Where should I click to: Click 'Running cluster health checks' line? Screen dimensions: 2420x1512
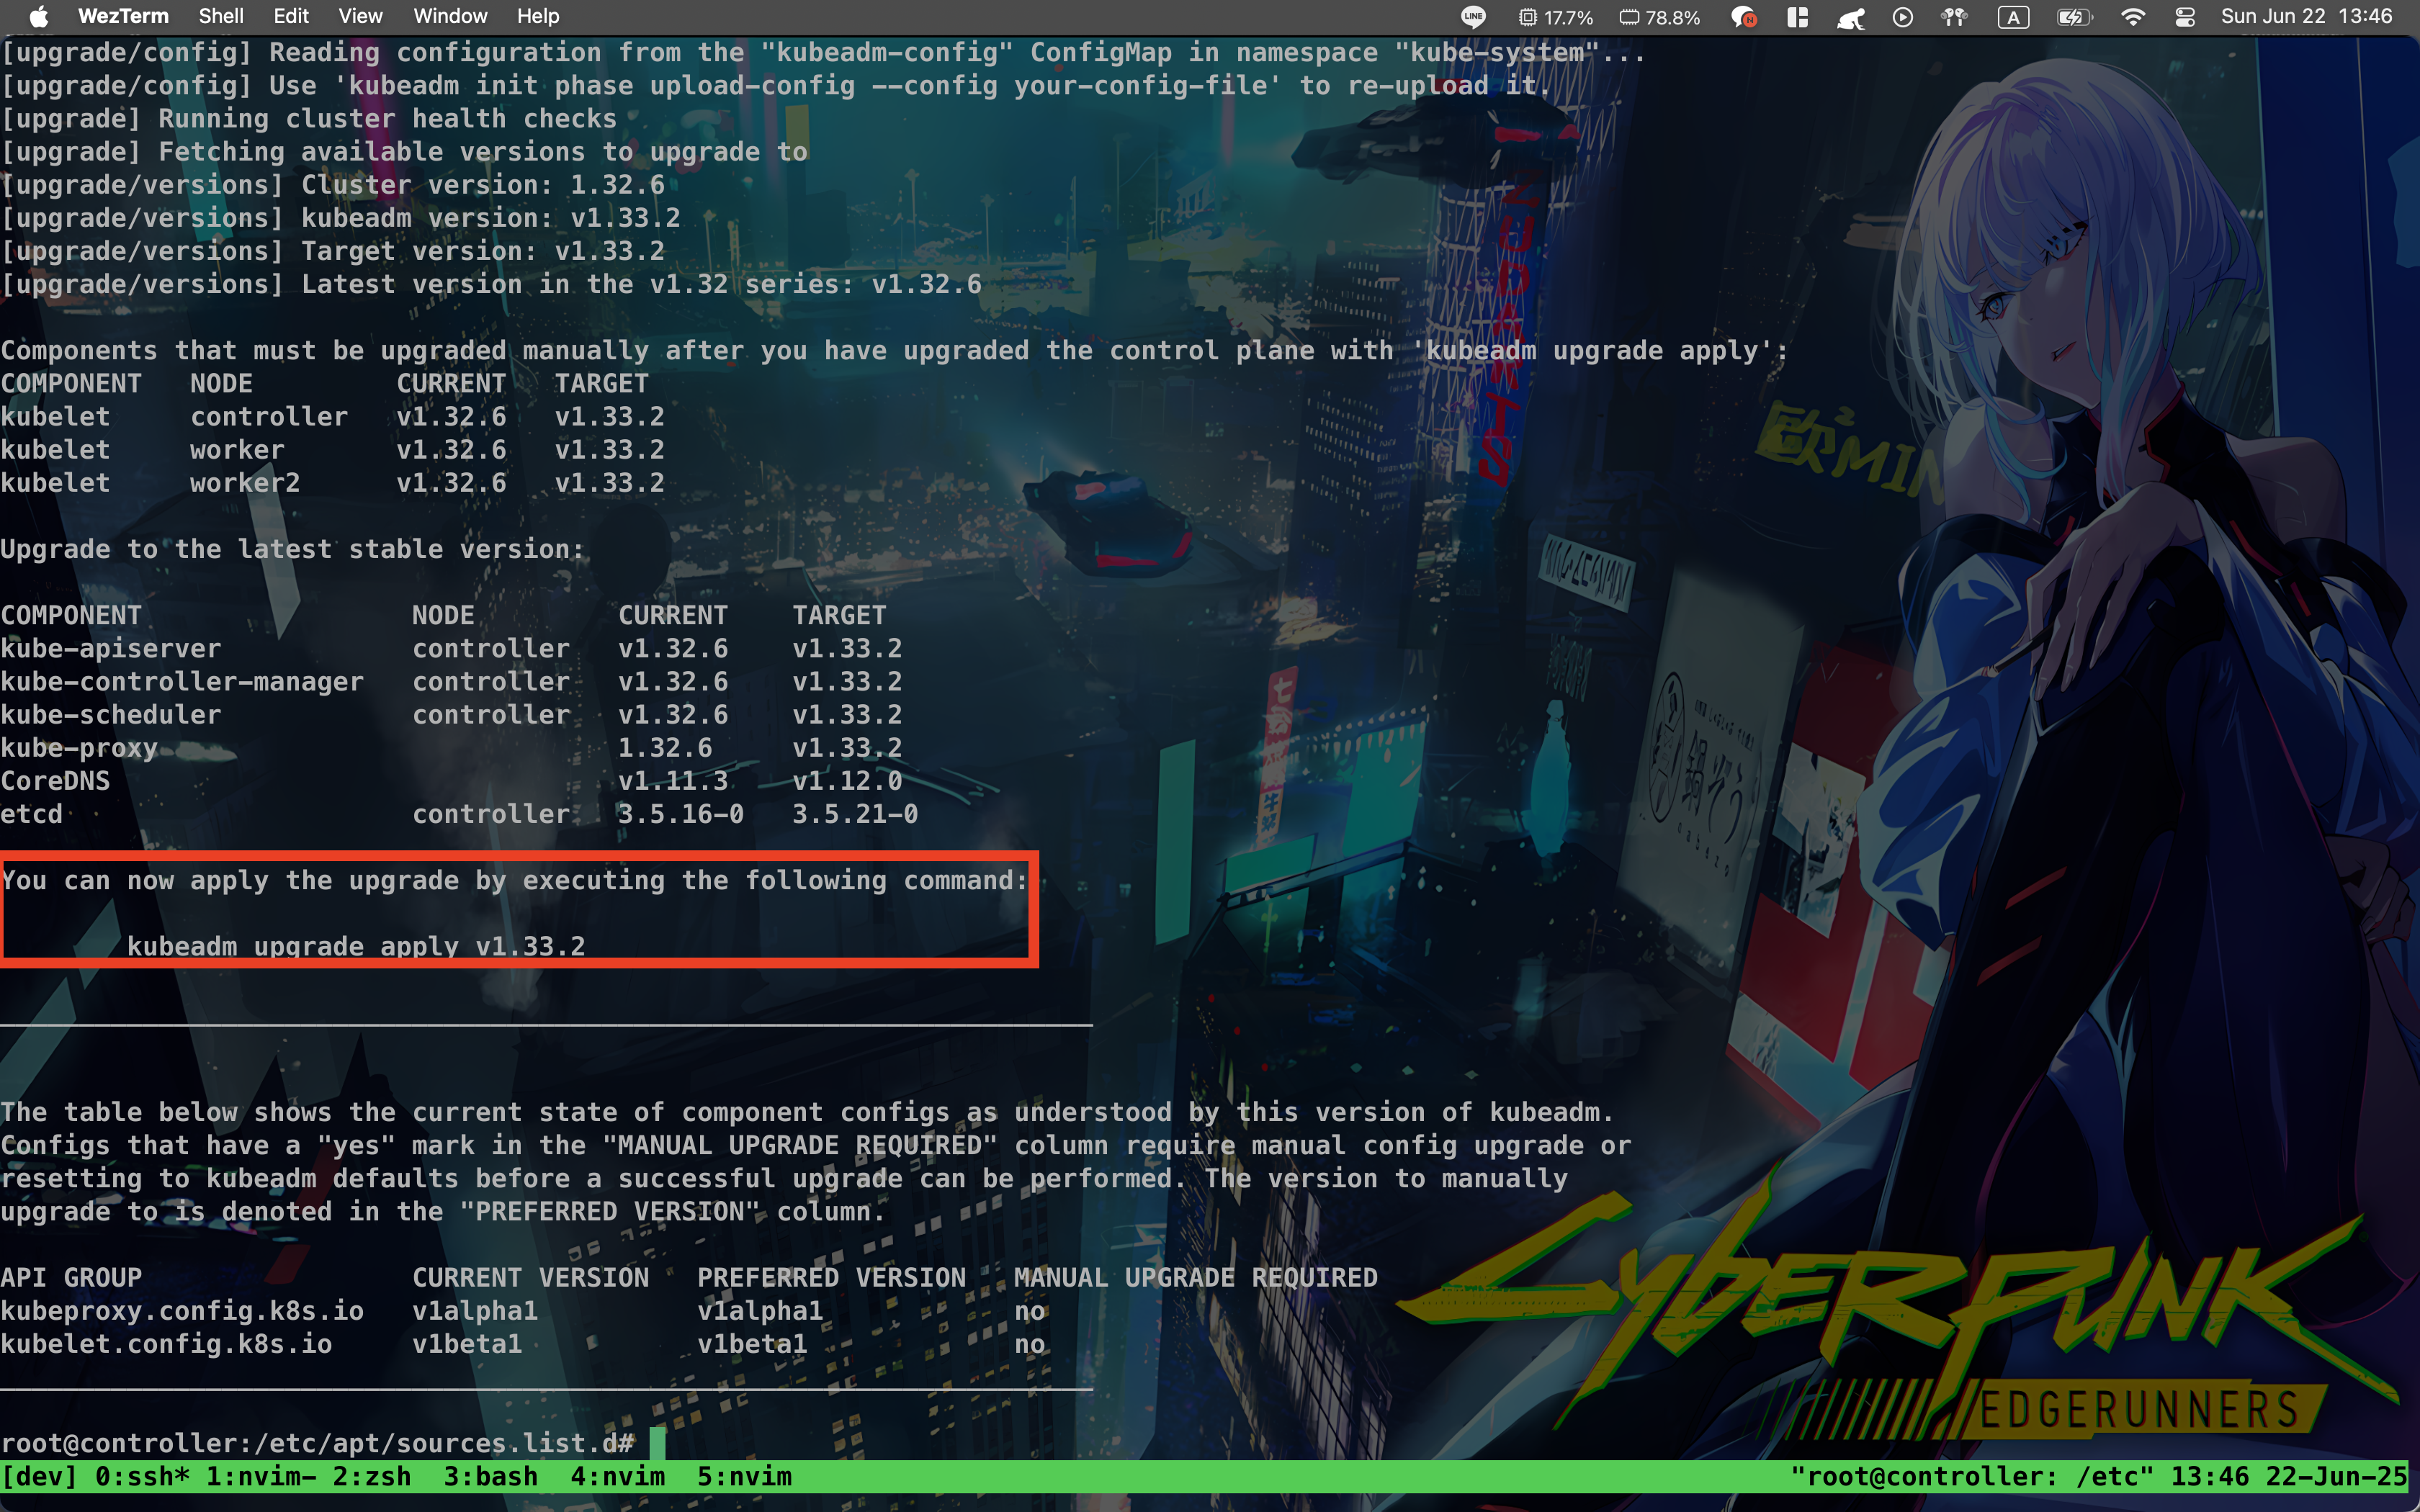point(309,118)
